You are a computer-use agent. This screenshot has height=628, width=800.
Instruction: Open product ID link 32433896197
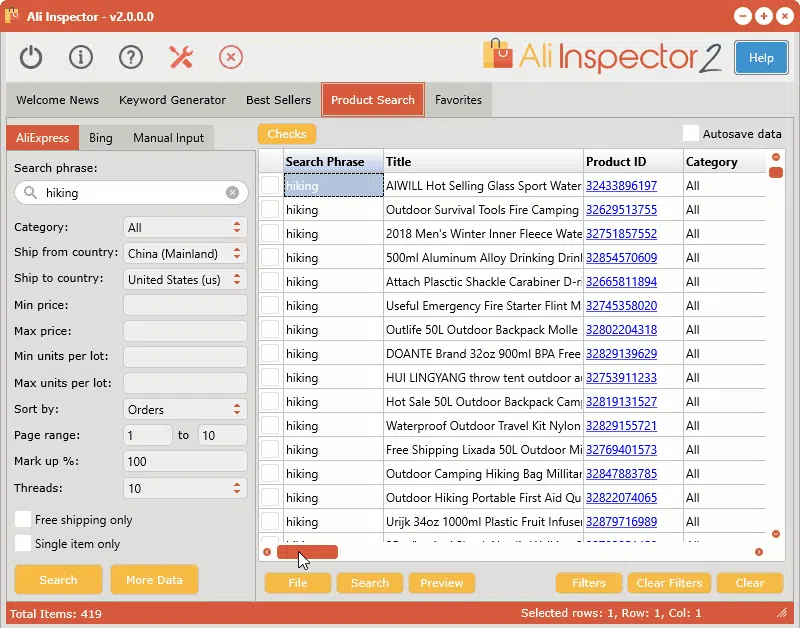coord(621,186)
